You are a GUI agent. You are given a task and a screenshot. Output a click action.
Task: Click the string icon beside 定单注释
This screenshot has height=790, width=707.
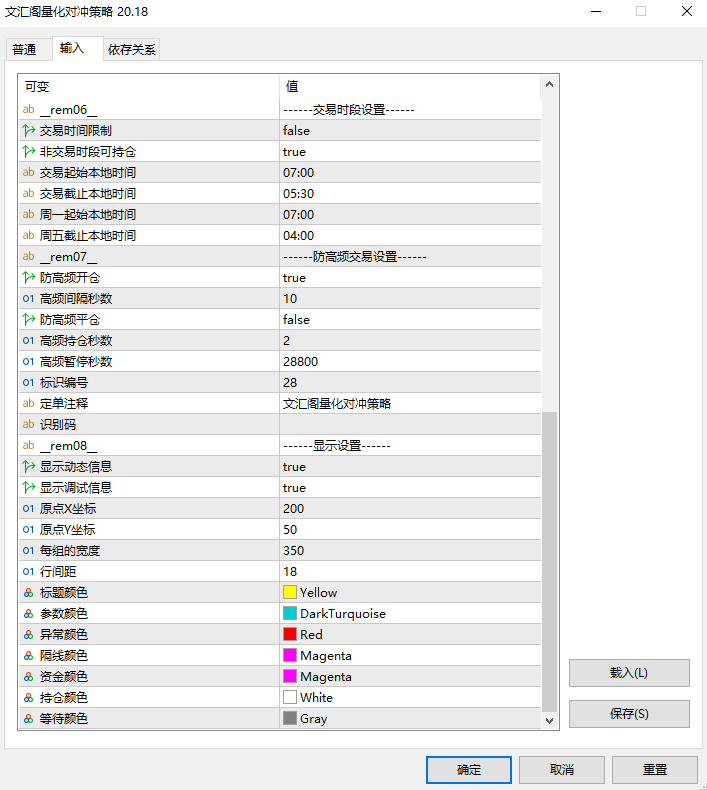[x=28, y=404]
